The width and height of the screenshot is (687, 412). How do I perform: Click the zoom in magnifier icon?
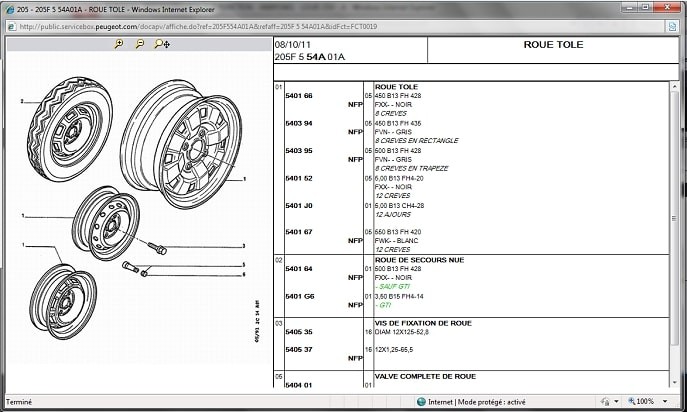[x=119, y=44]
